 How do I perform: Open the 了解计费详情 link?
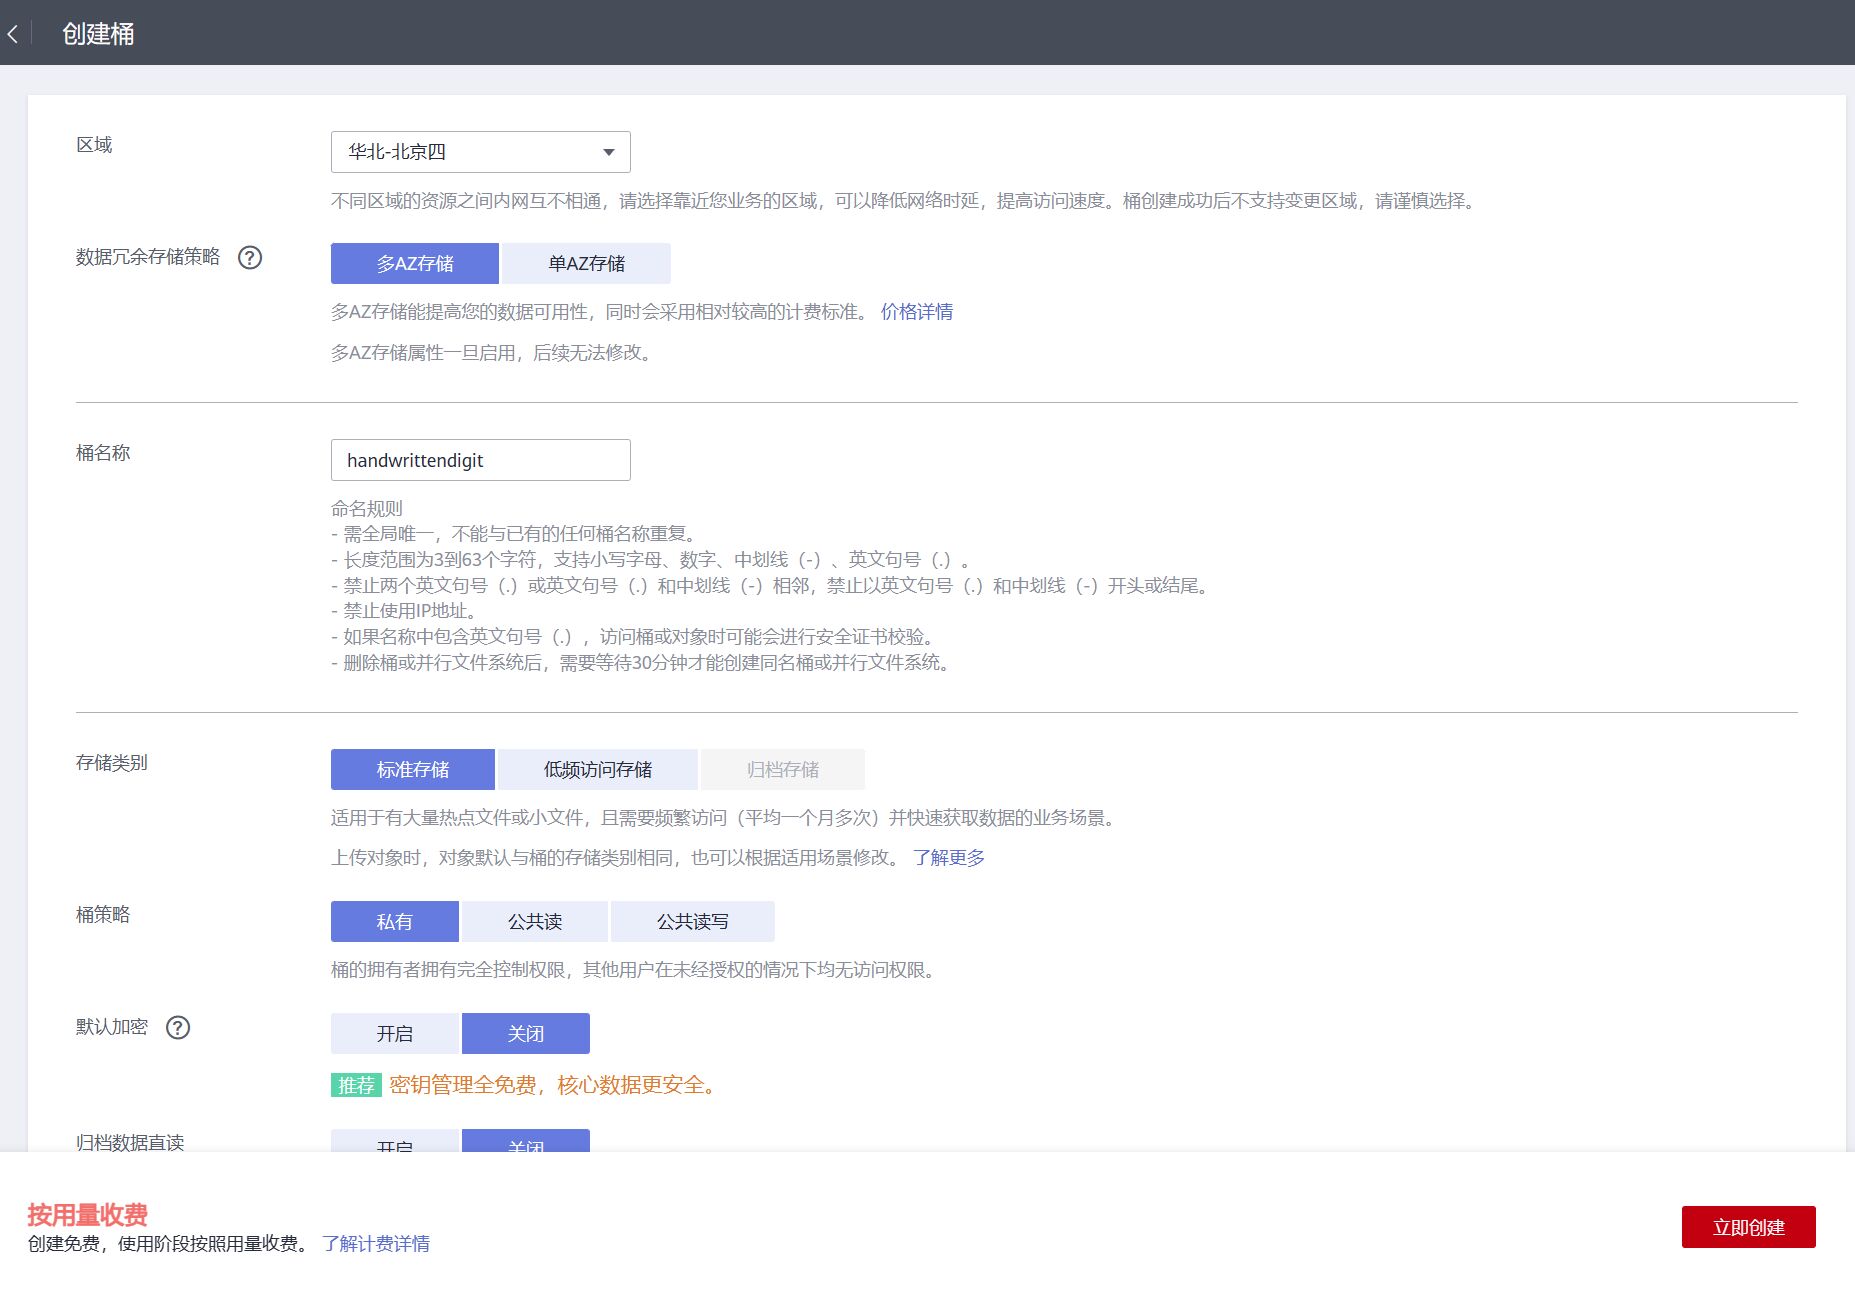(x=376, y=1244)
